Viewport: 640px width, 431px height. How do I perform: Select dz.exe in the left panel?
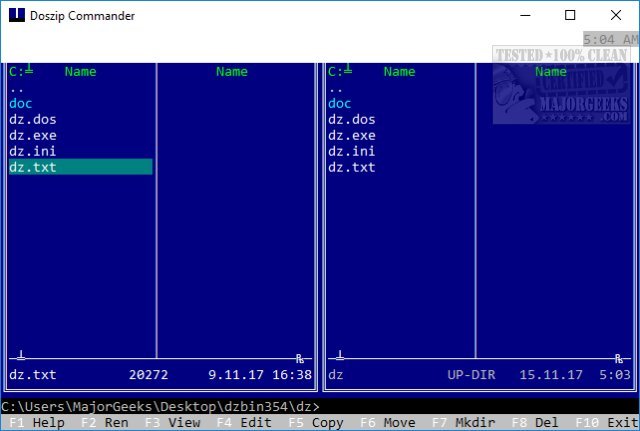click(x=33, y=136)
